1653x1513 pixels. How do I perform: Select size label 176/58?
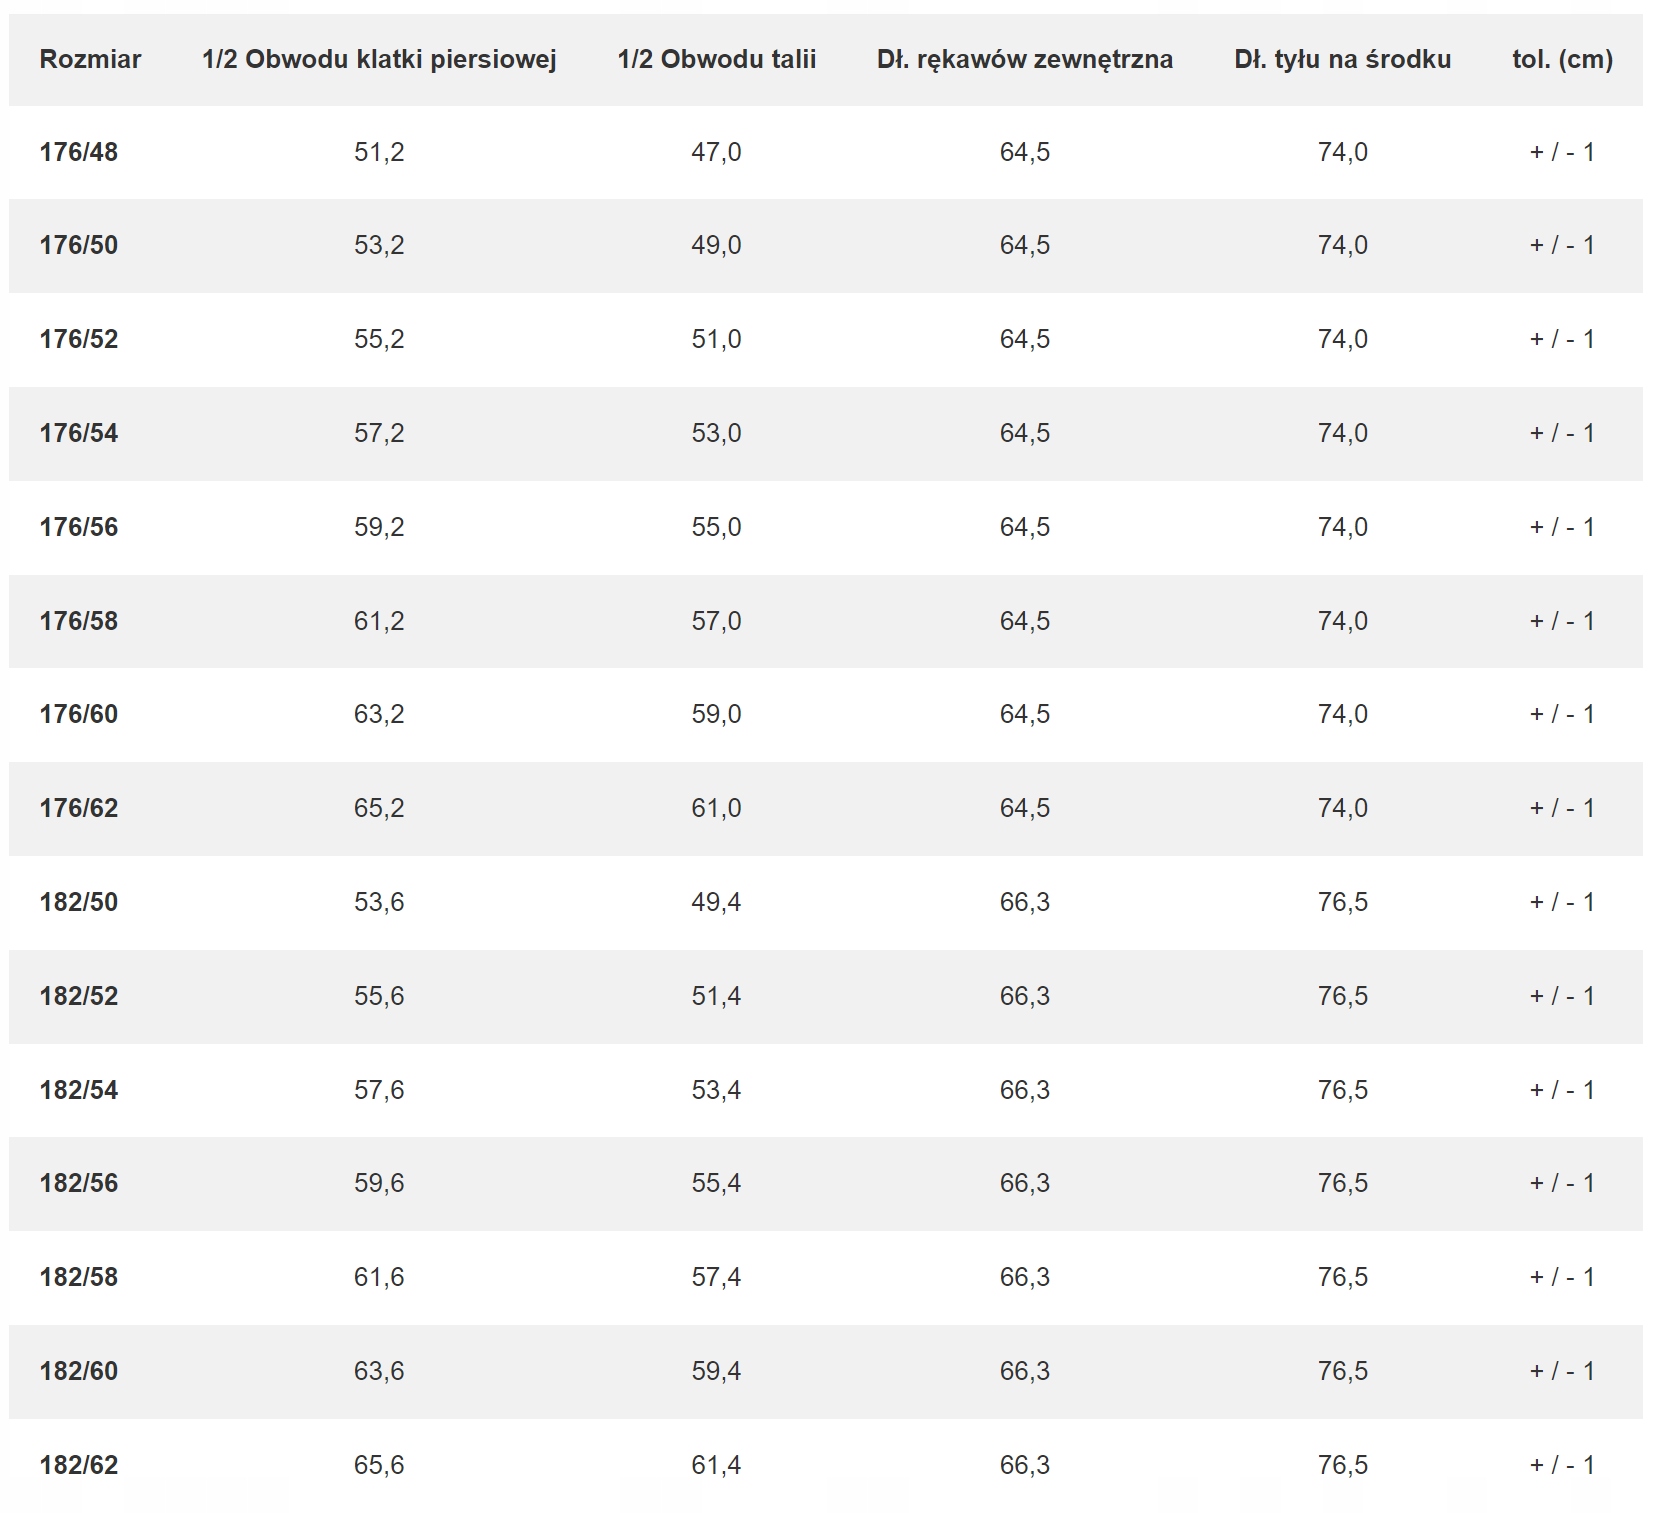(x=79, y=621)
